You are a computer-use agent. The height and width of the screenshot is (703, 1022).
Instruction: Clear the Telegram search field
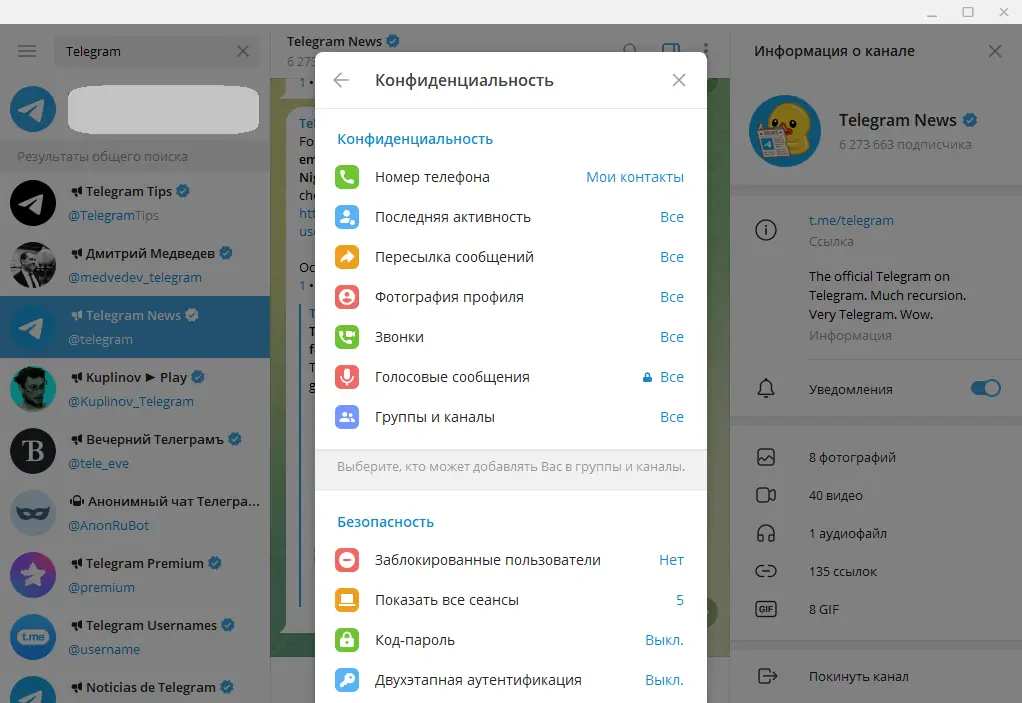point(242,51)
